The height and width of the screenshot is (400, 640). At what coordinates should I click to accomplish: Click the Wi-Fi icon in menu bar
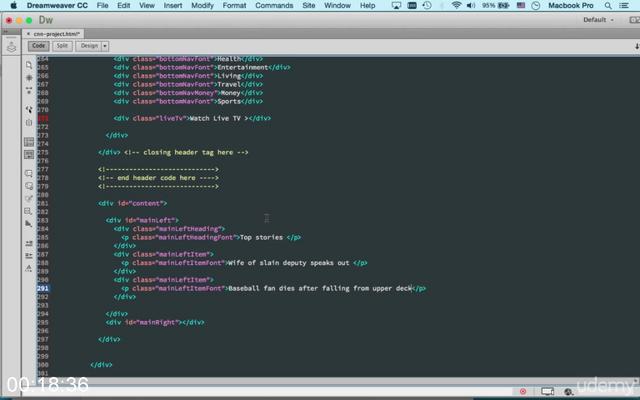click(x=457, y=5)
